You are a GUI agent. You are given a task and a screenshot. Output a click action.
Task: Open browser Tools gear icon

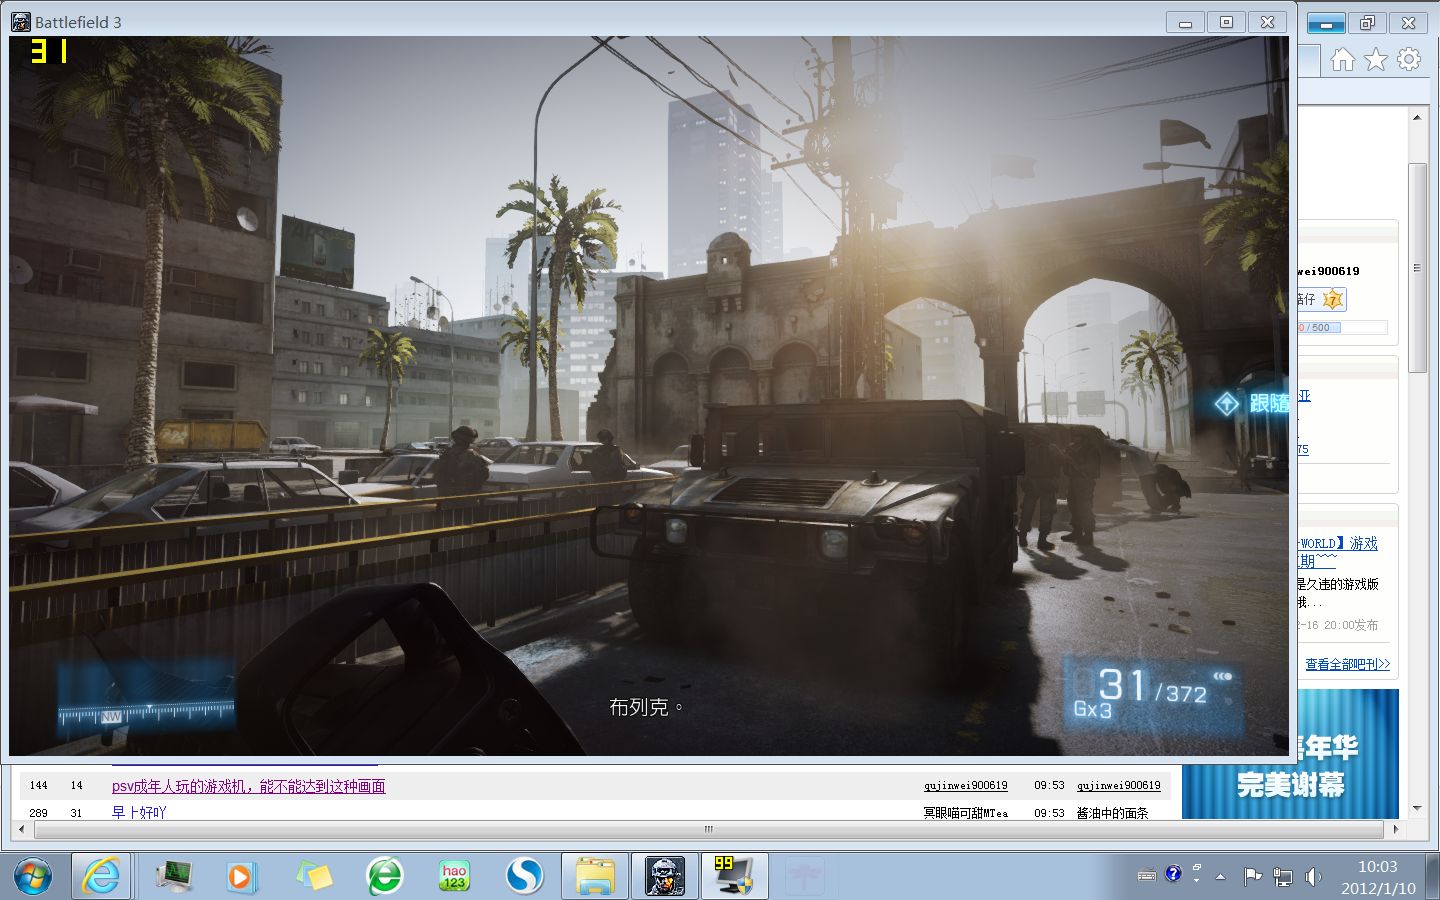tap(1409, 60)
